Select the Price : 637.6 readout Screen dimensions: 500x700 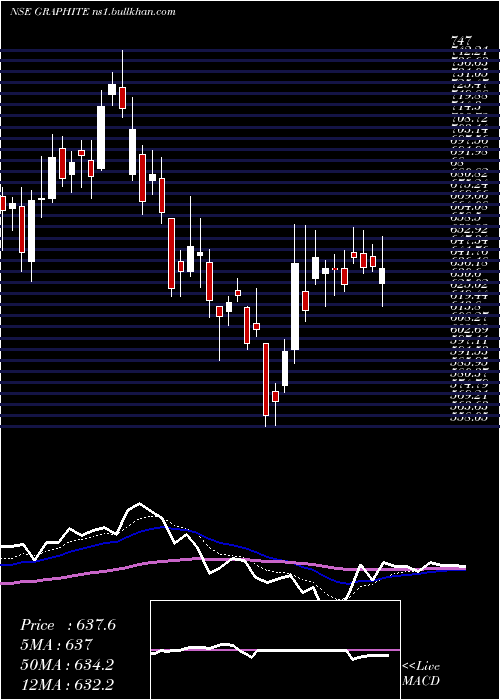click(x=68, y=625)
